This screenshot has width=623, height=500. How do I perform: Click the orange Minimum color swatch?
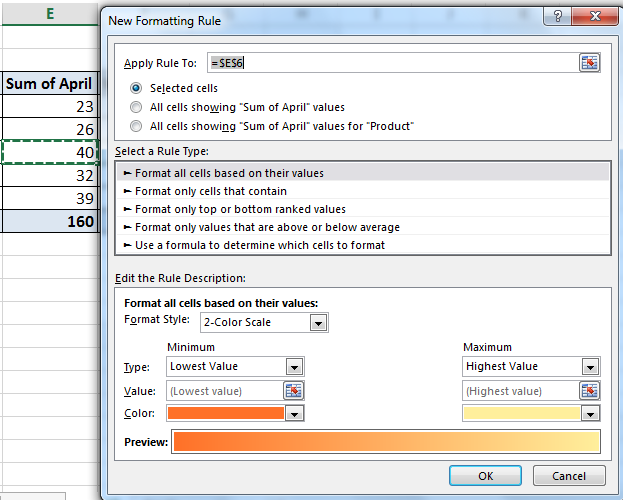point(226,413)
